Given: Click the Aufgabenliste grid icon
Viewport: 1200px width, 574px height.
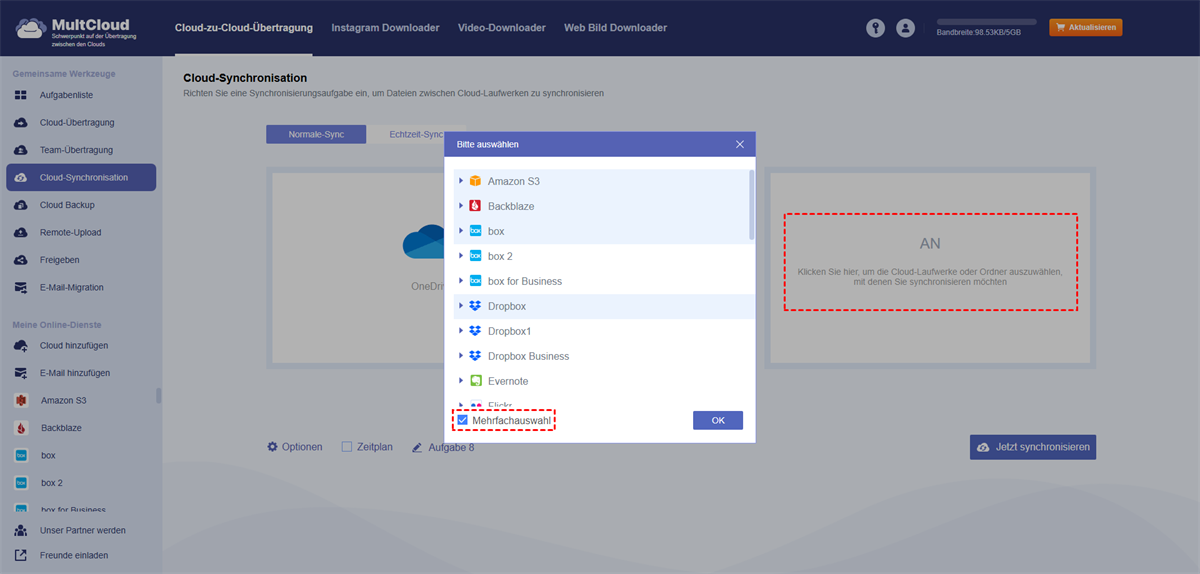Looking at the screenshot, I should (20, 95).
